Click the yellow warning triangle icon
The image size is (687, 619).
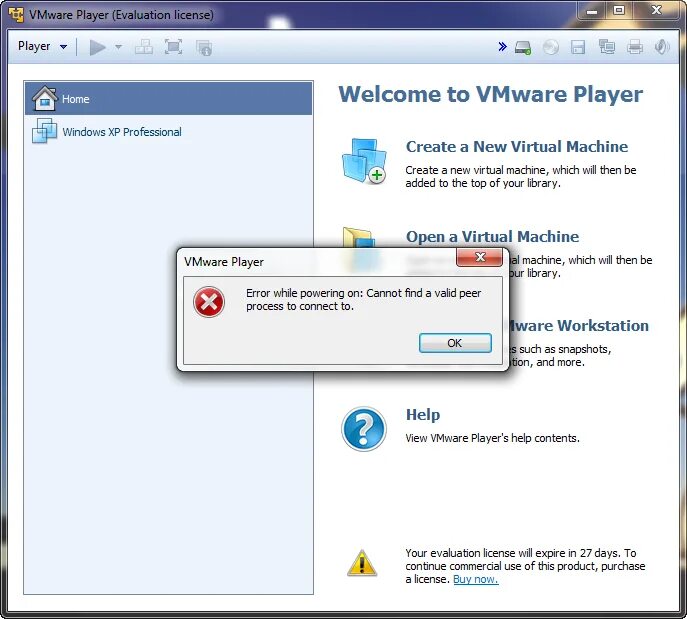[362, 563]
